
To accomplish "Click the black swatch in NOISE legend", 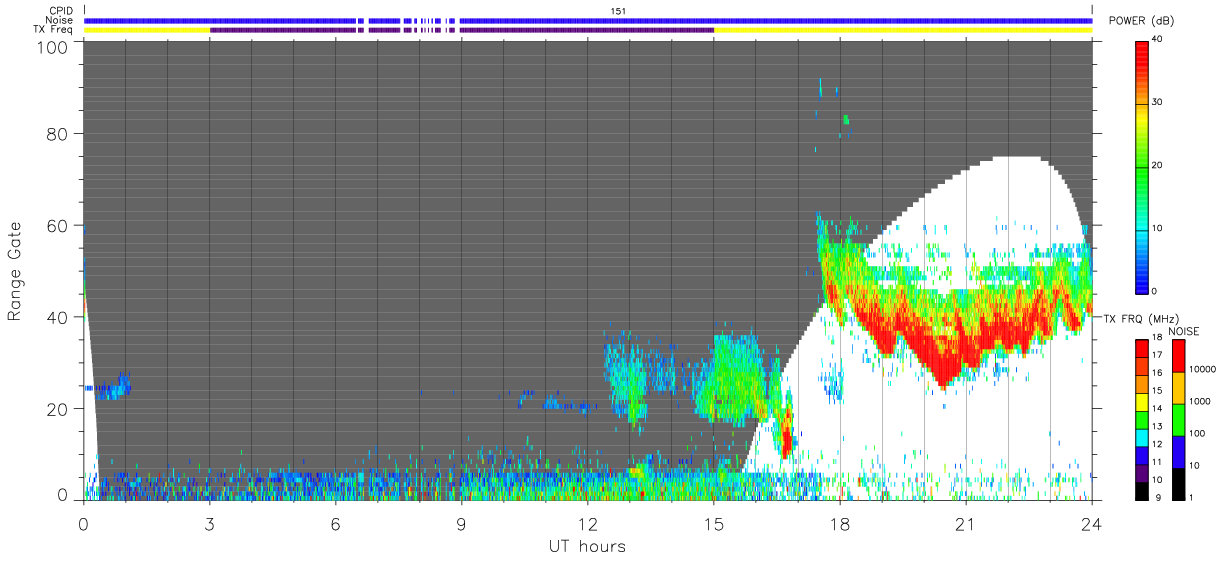I will [1179, 482].
